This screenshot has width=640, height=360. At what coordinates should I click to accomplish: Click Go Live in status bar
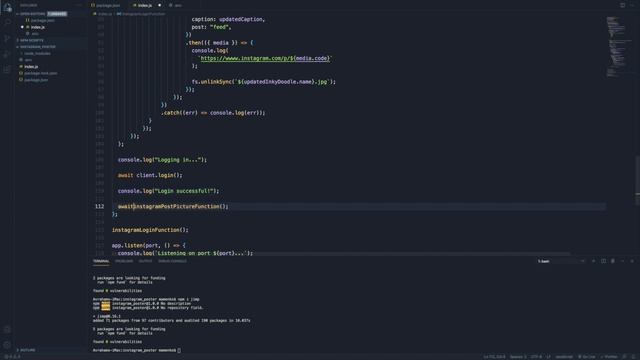coord(587,357)
